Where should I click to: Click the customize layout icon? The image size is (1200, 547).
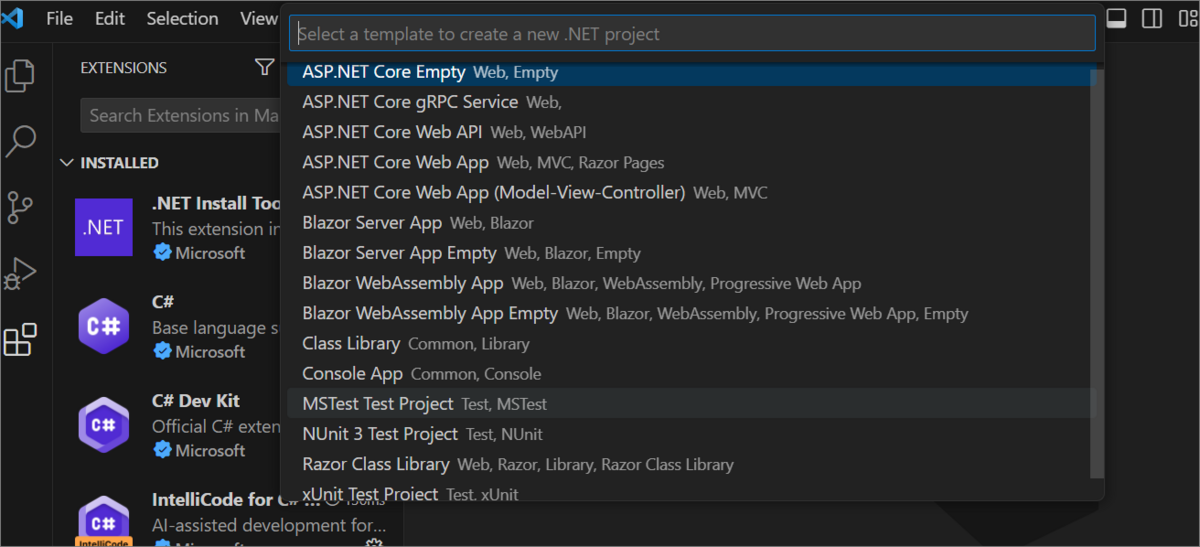(x=1186, y=19)
